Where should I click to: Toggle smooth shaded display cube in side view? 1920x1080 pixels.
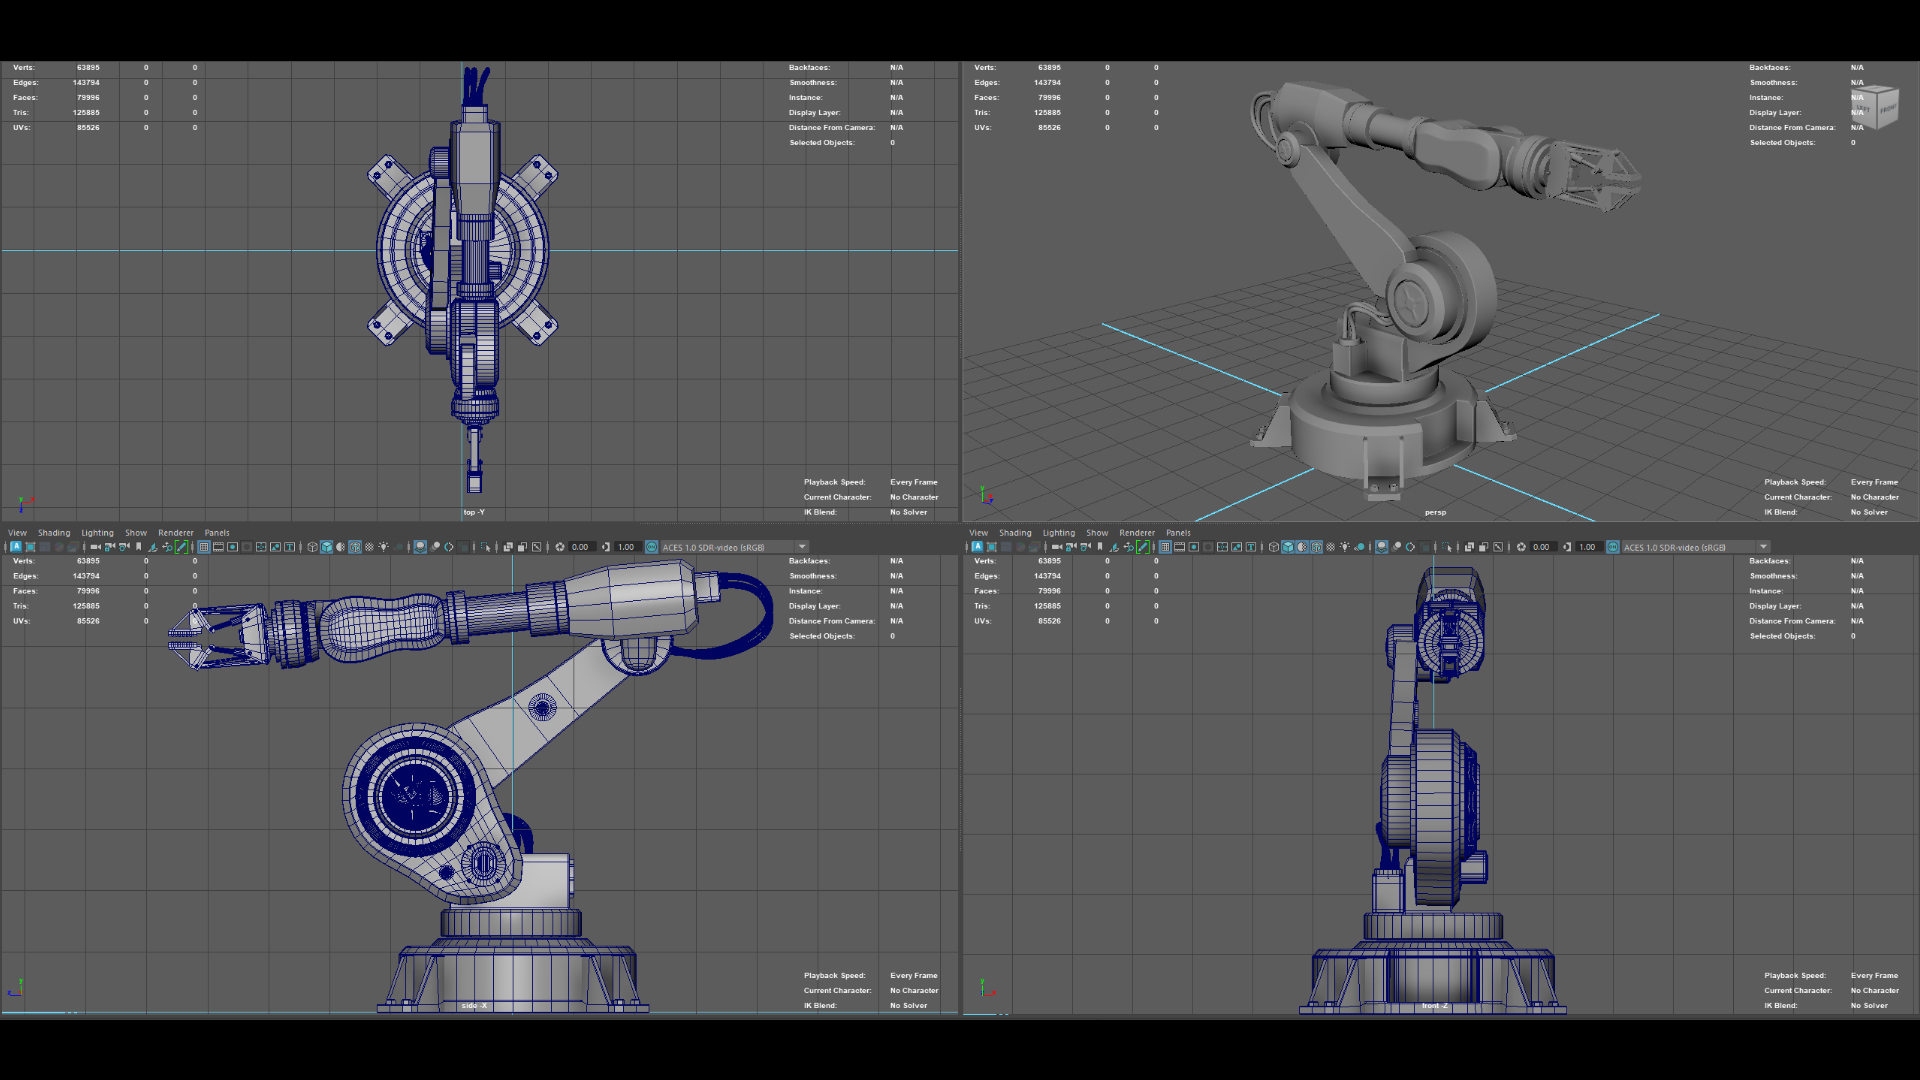point(325,547)
